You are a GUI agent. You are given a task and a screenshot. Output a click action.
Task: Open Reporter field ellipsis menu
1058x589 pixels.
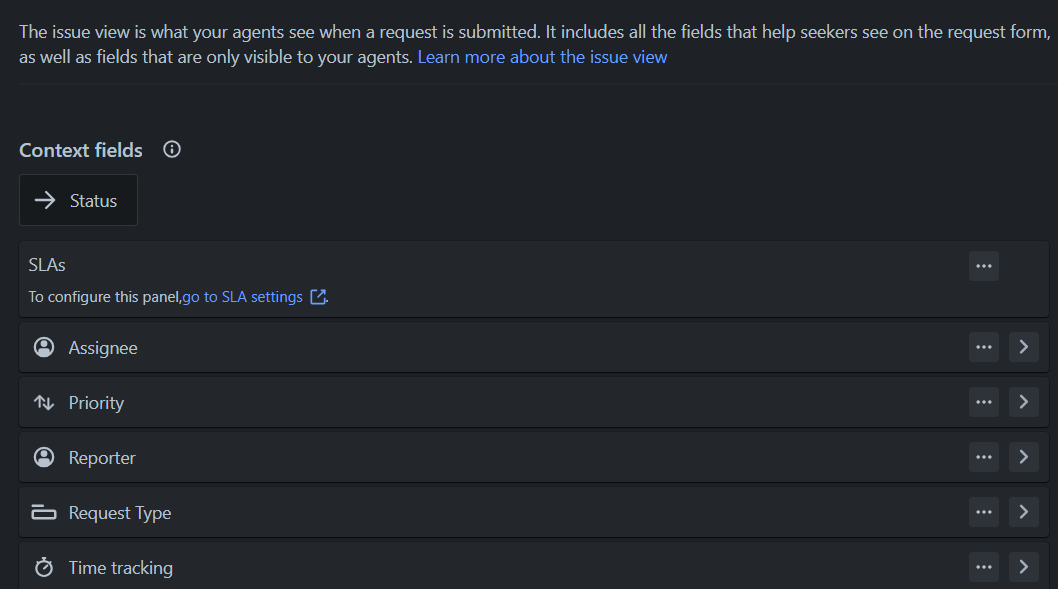[984, 457]
